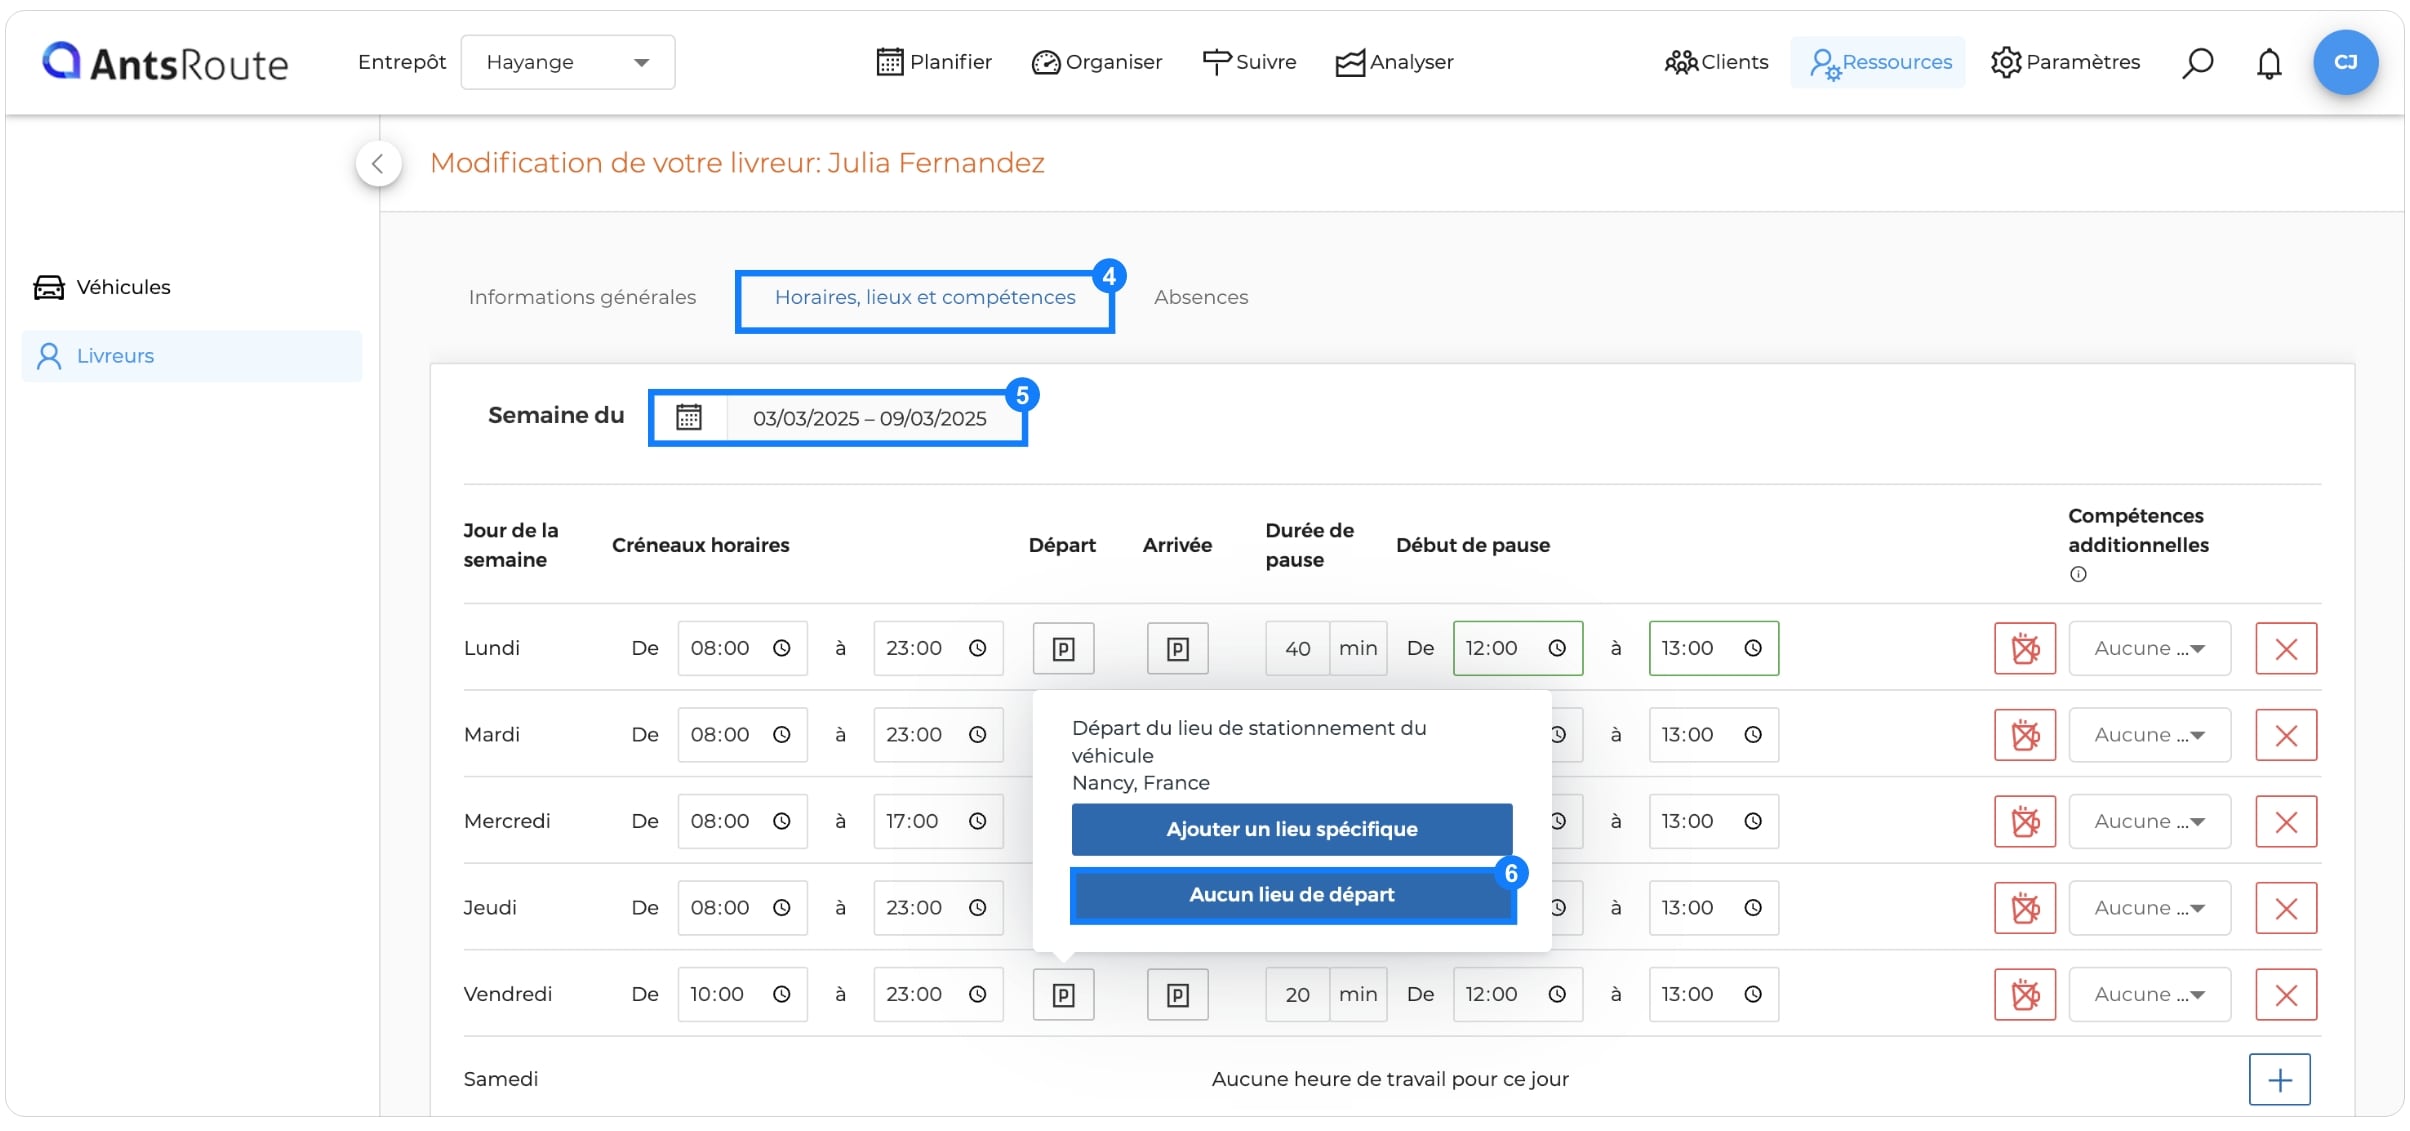Delete the Mercredi time slot row

(2286, 822)
